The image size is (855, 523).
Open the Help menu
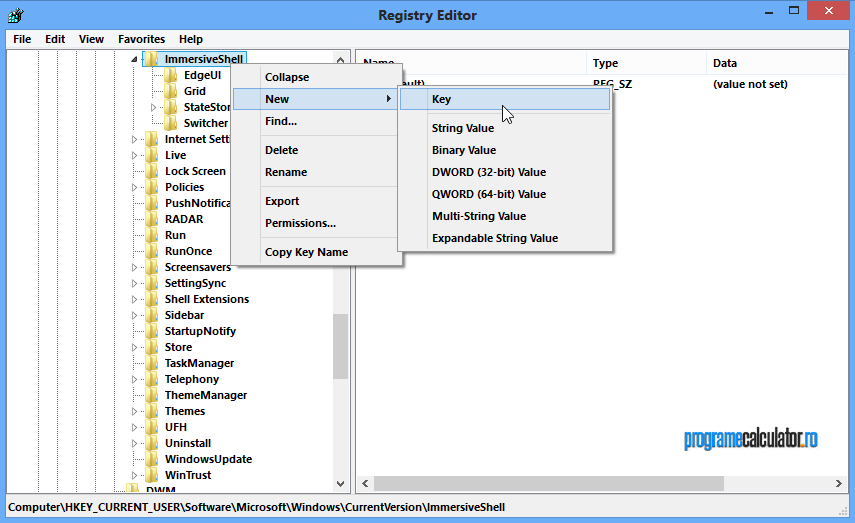tap(191, 39)
